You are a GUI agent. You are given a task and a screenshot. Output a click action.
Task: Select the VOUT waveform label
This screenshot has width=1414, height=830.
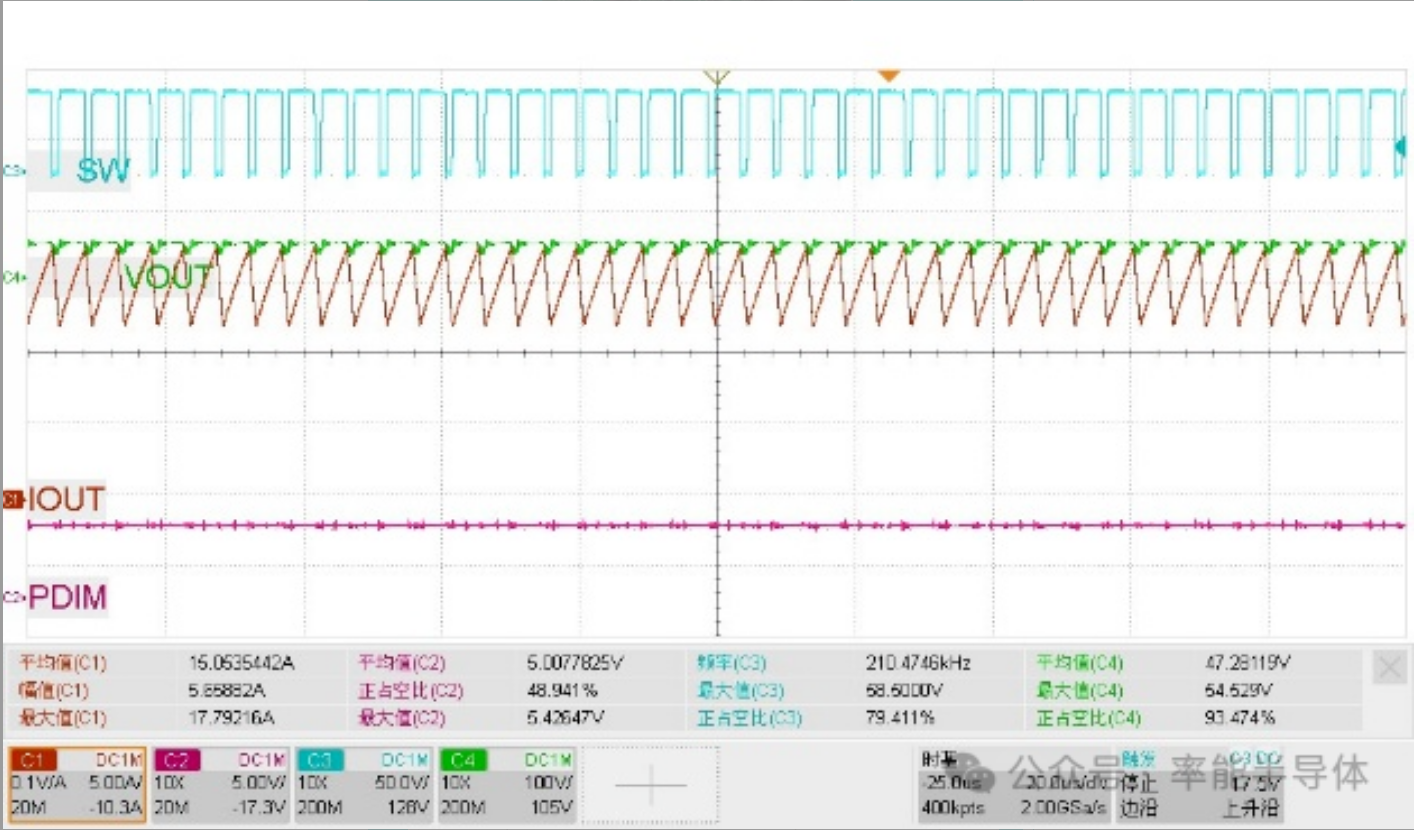(x=167, y=276)
